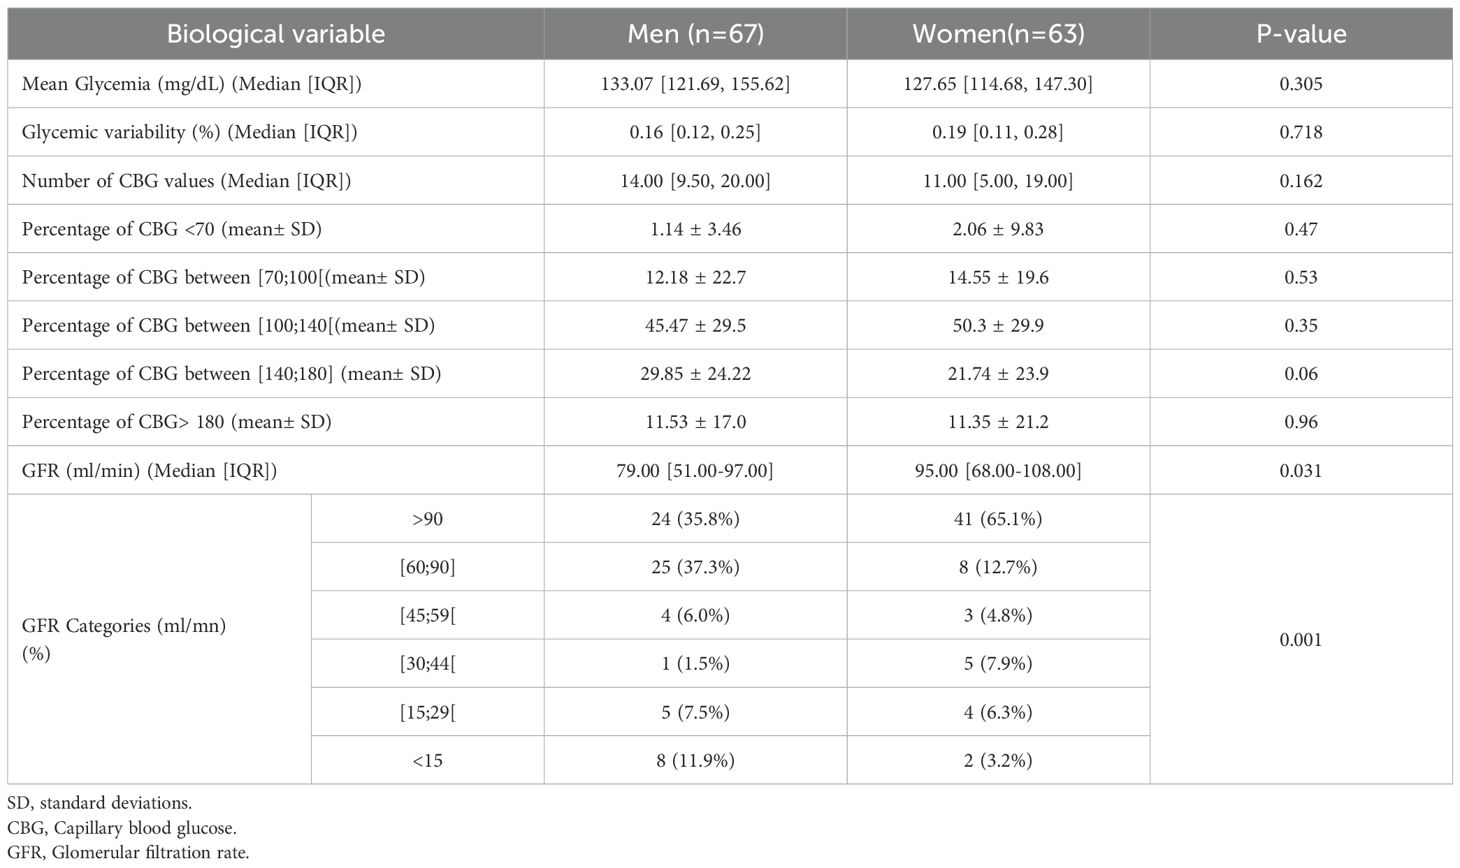Select the Glycemic variability row label
This screenshot has width=1460, height=868.
tap(189, 132)
